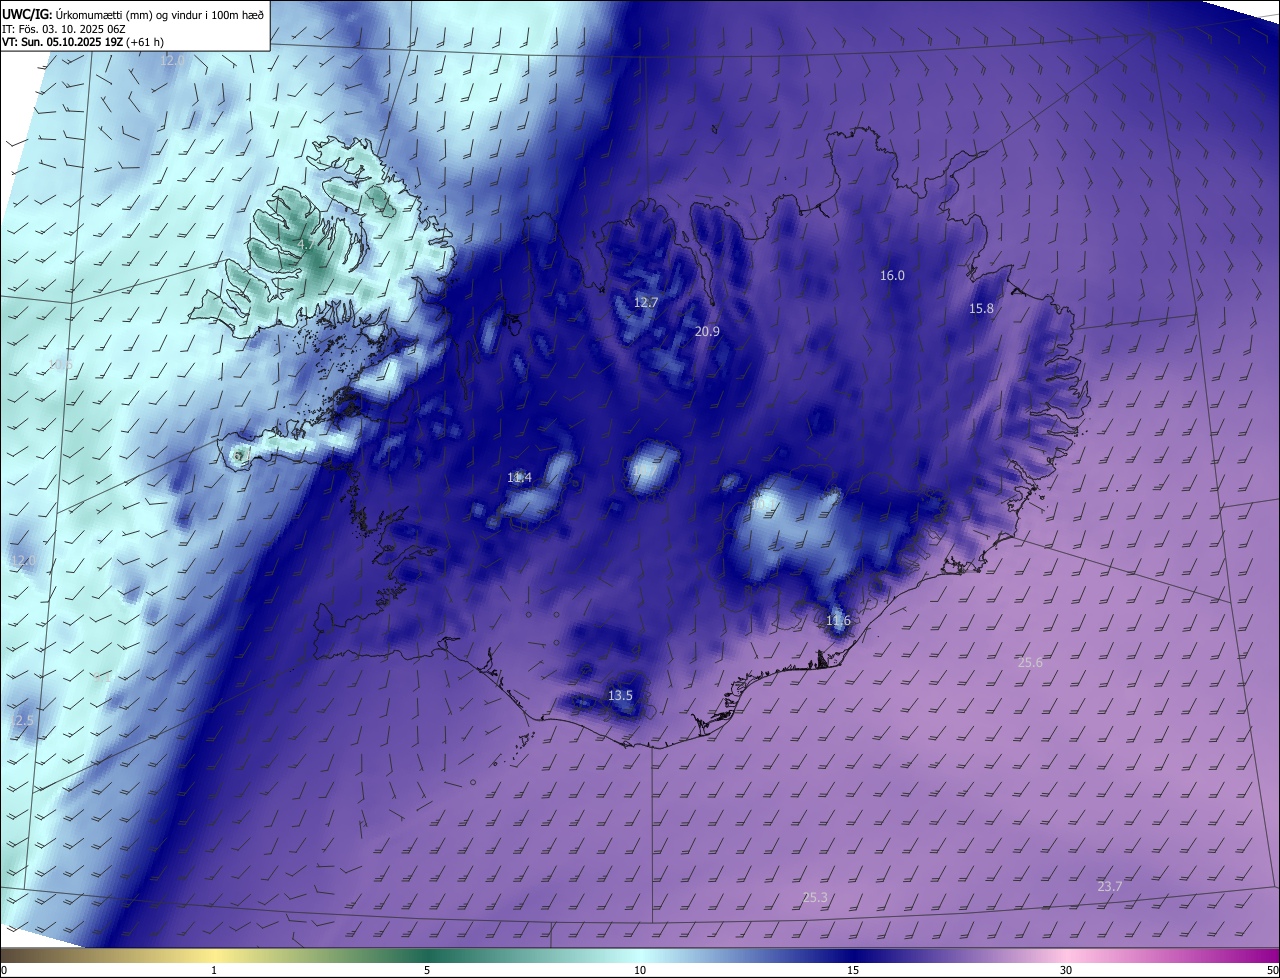
Task: Click the 12.5 value label on the map
Action: (x=21, y=720)
